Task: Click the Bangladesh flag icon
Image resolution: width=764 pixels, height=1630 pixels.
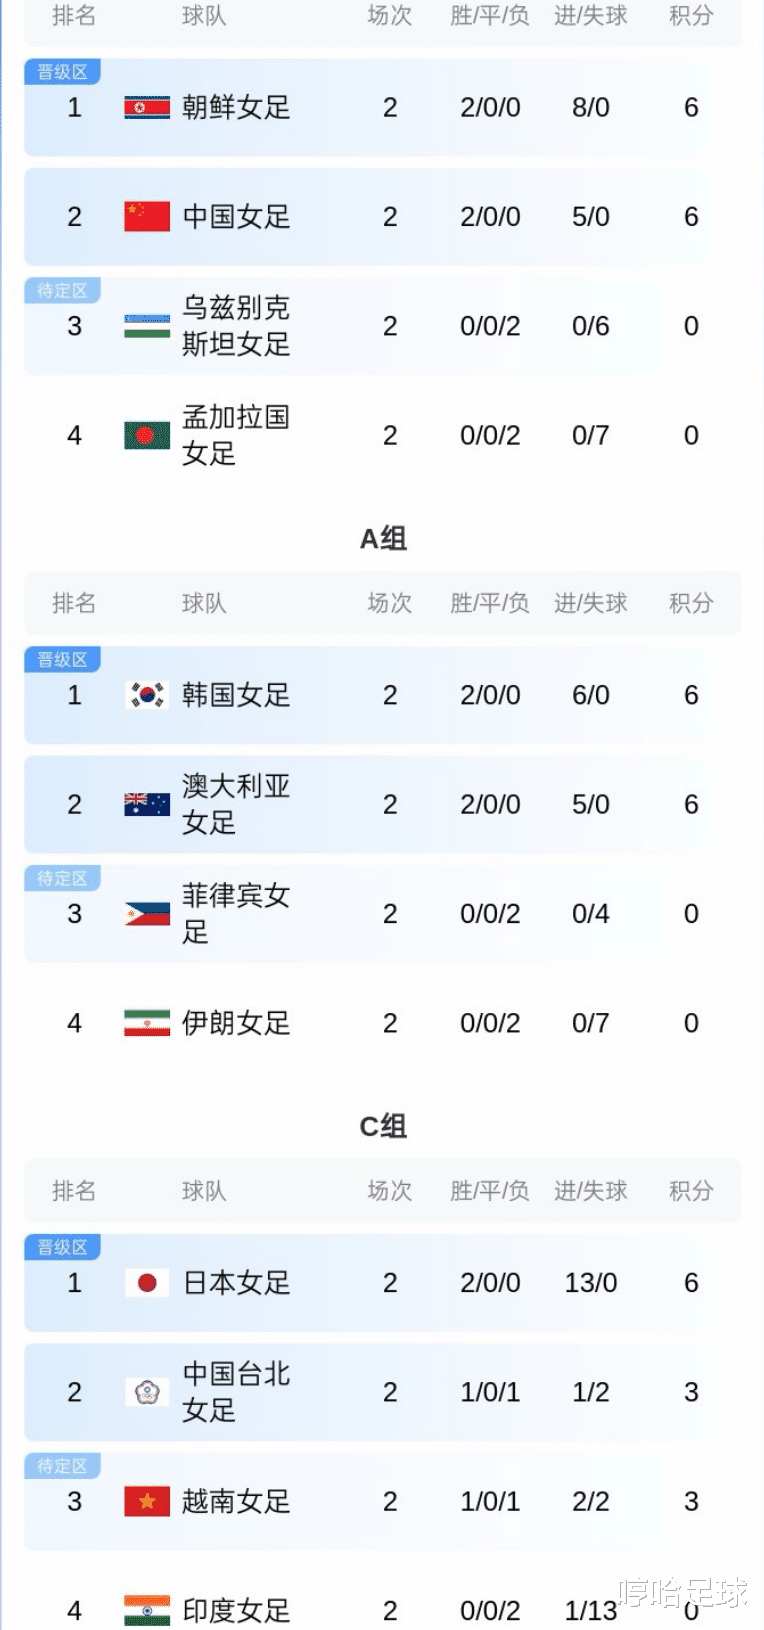Action: [x=147, y=435]
